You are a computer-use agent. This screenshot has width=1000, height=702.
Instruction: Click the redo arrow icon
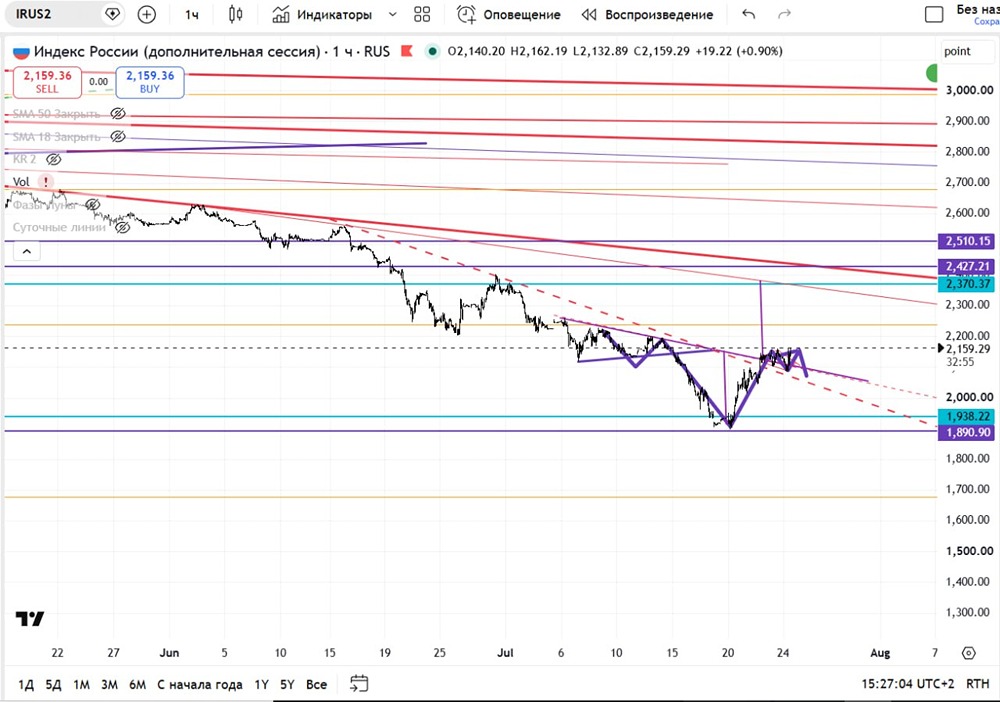(x=784, y=14)
